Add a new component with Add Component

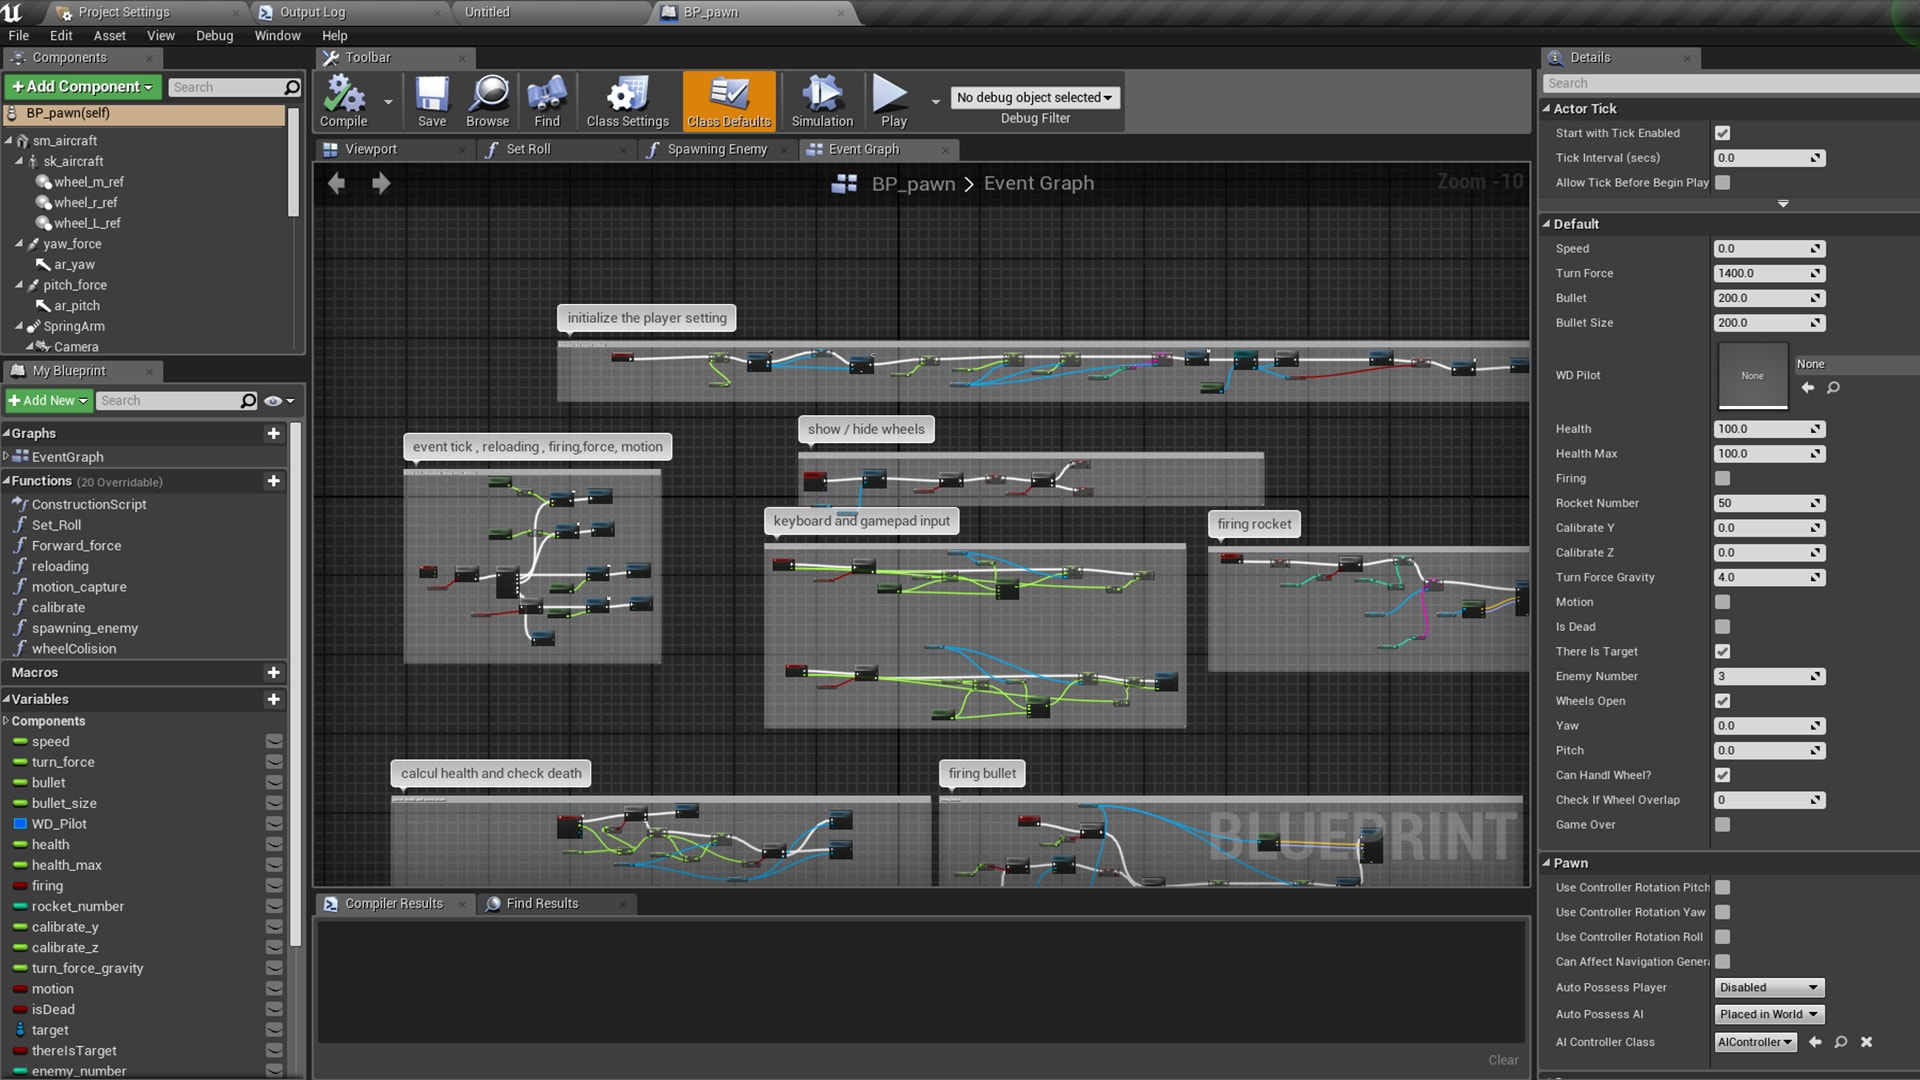[82, 87]
